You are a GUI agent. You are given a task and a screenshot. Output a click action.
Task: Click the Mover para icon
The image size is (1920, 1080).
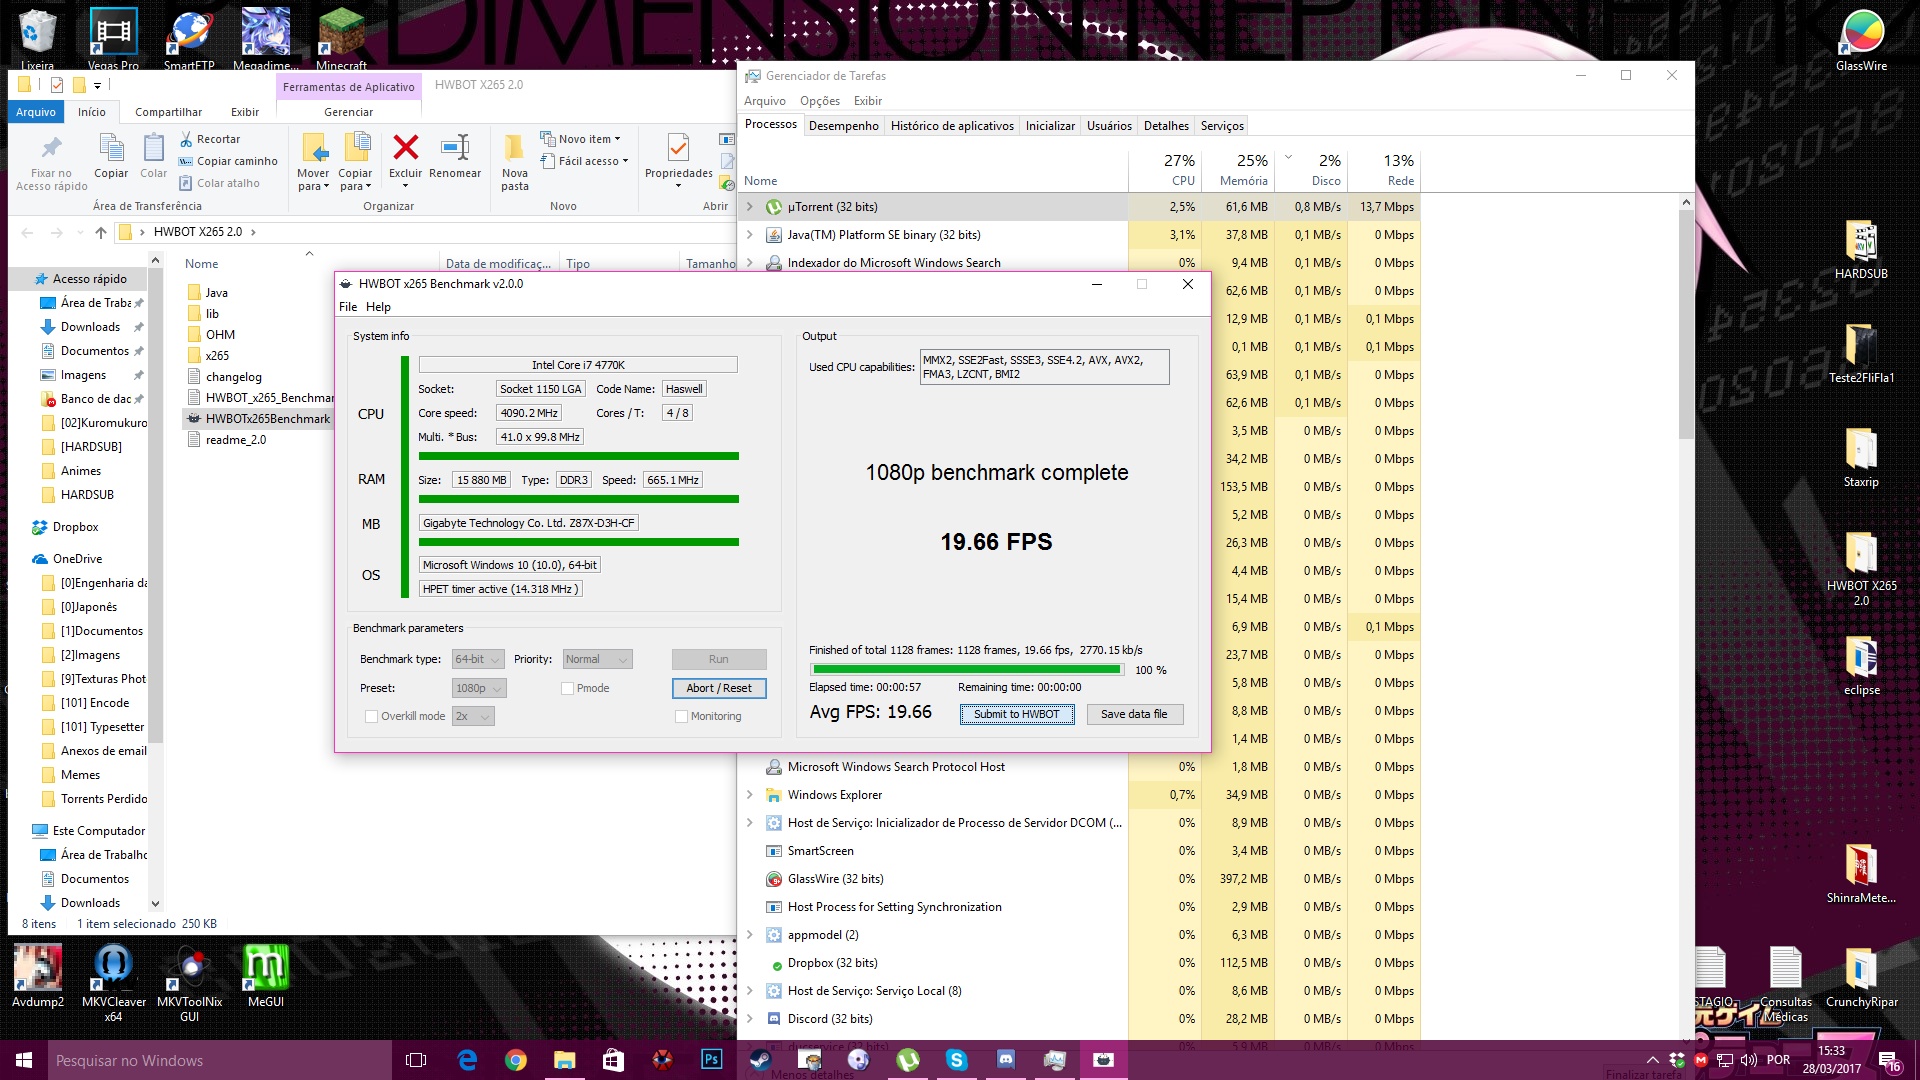click(314, 148)
